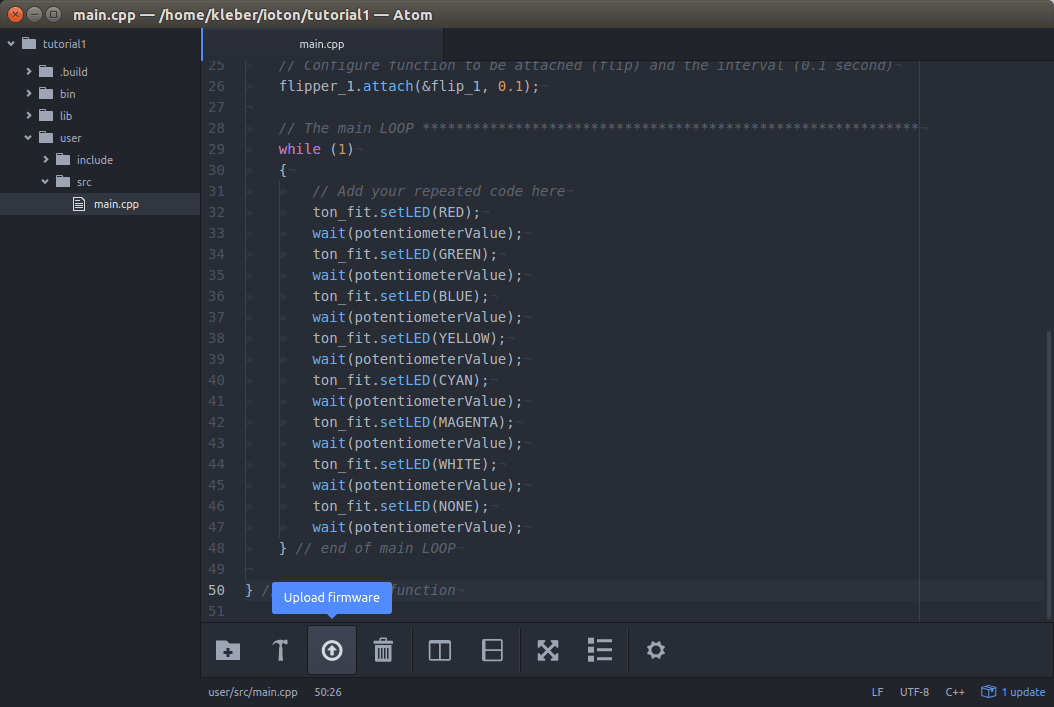Image resolution: width=1054 pixels, height=707 pixels.
Task: Click line number 50 in gutter
Action: click(x=216, y=590)
